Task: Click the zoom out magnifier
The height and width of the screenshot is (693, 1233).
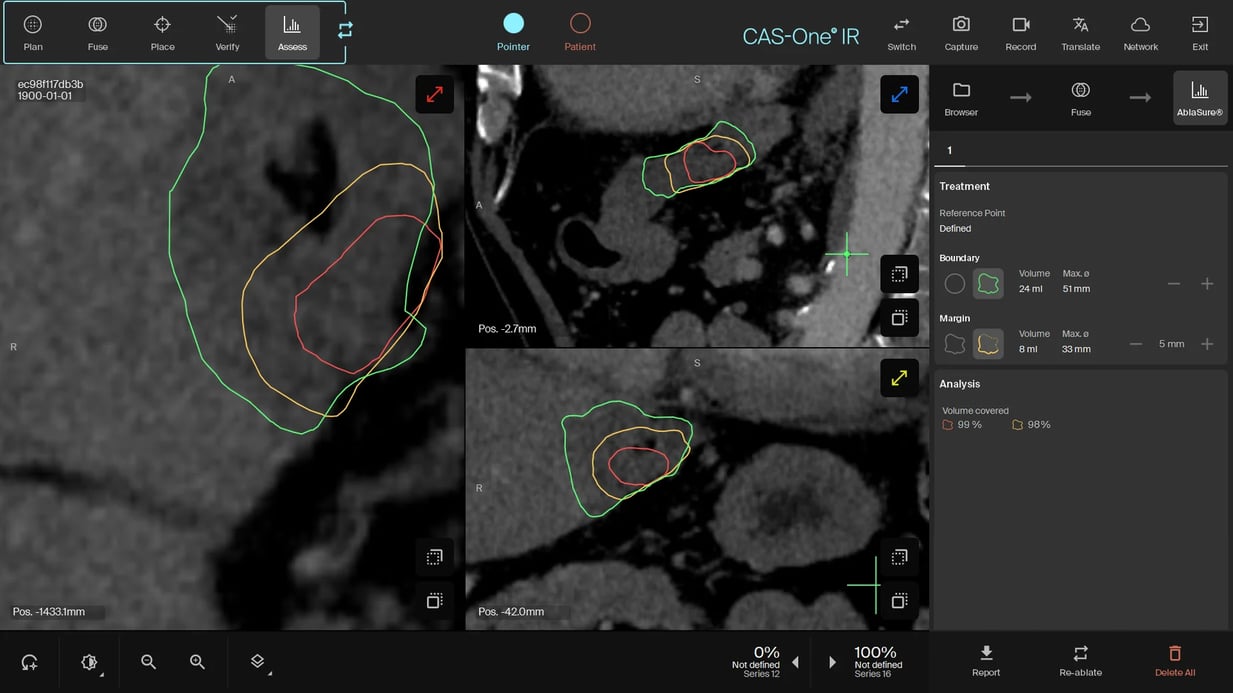Action: pyautogui.click(x=148, y=662)
